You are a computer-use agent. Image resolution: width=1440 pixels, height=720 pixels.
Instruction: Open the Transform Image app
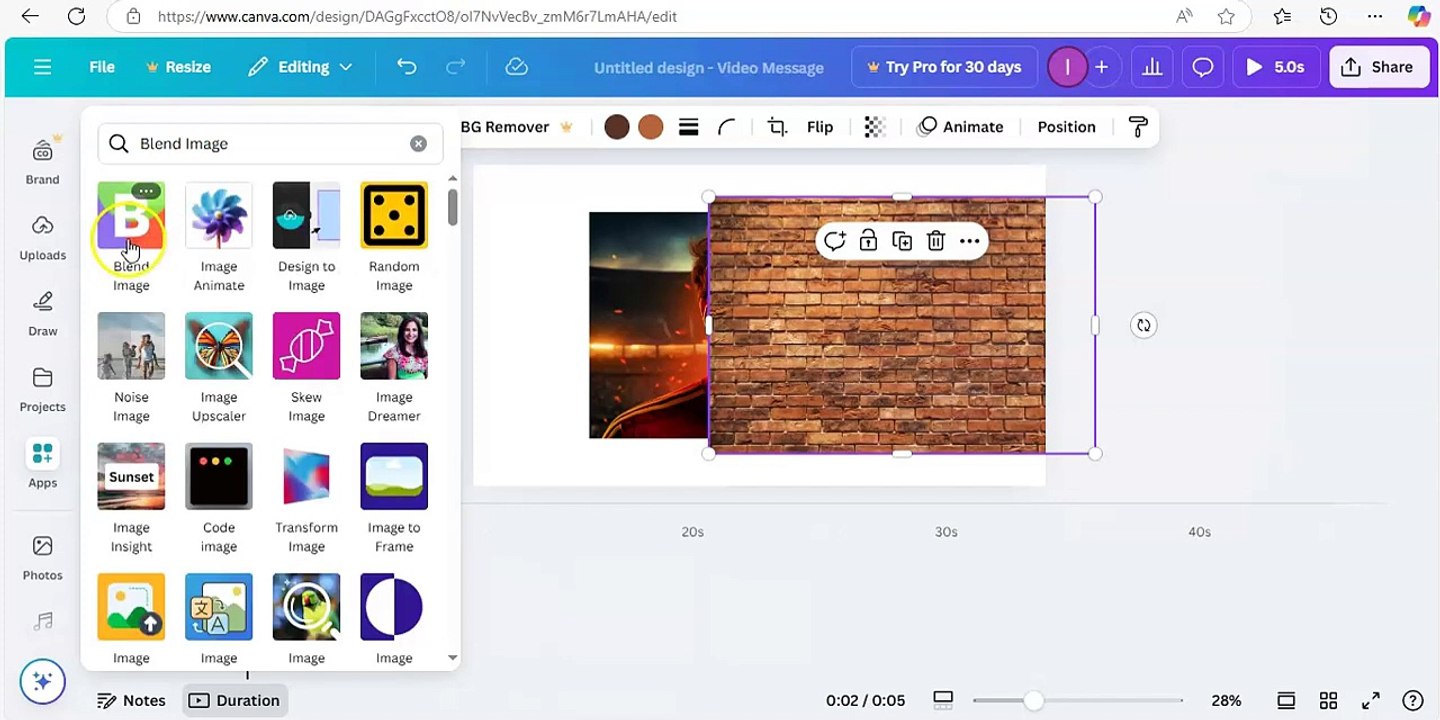pos(306,499)
